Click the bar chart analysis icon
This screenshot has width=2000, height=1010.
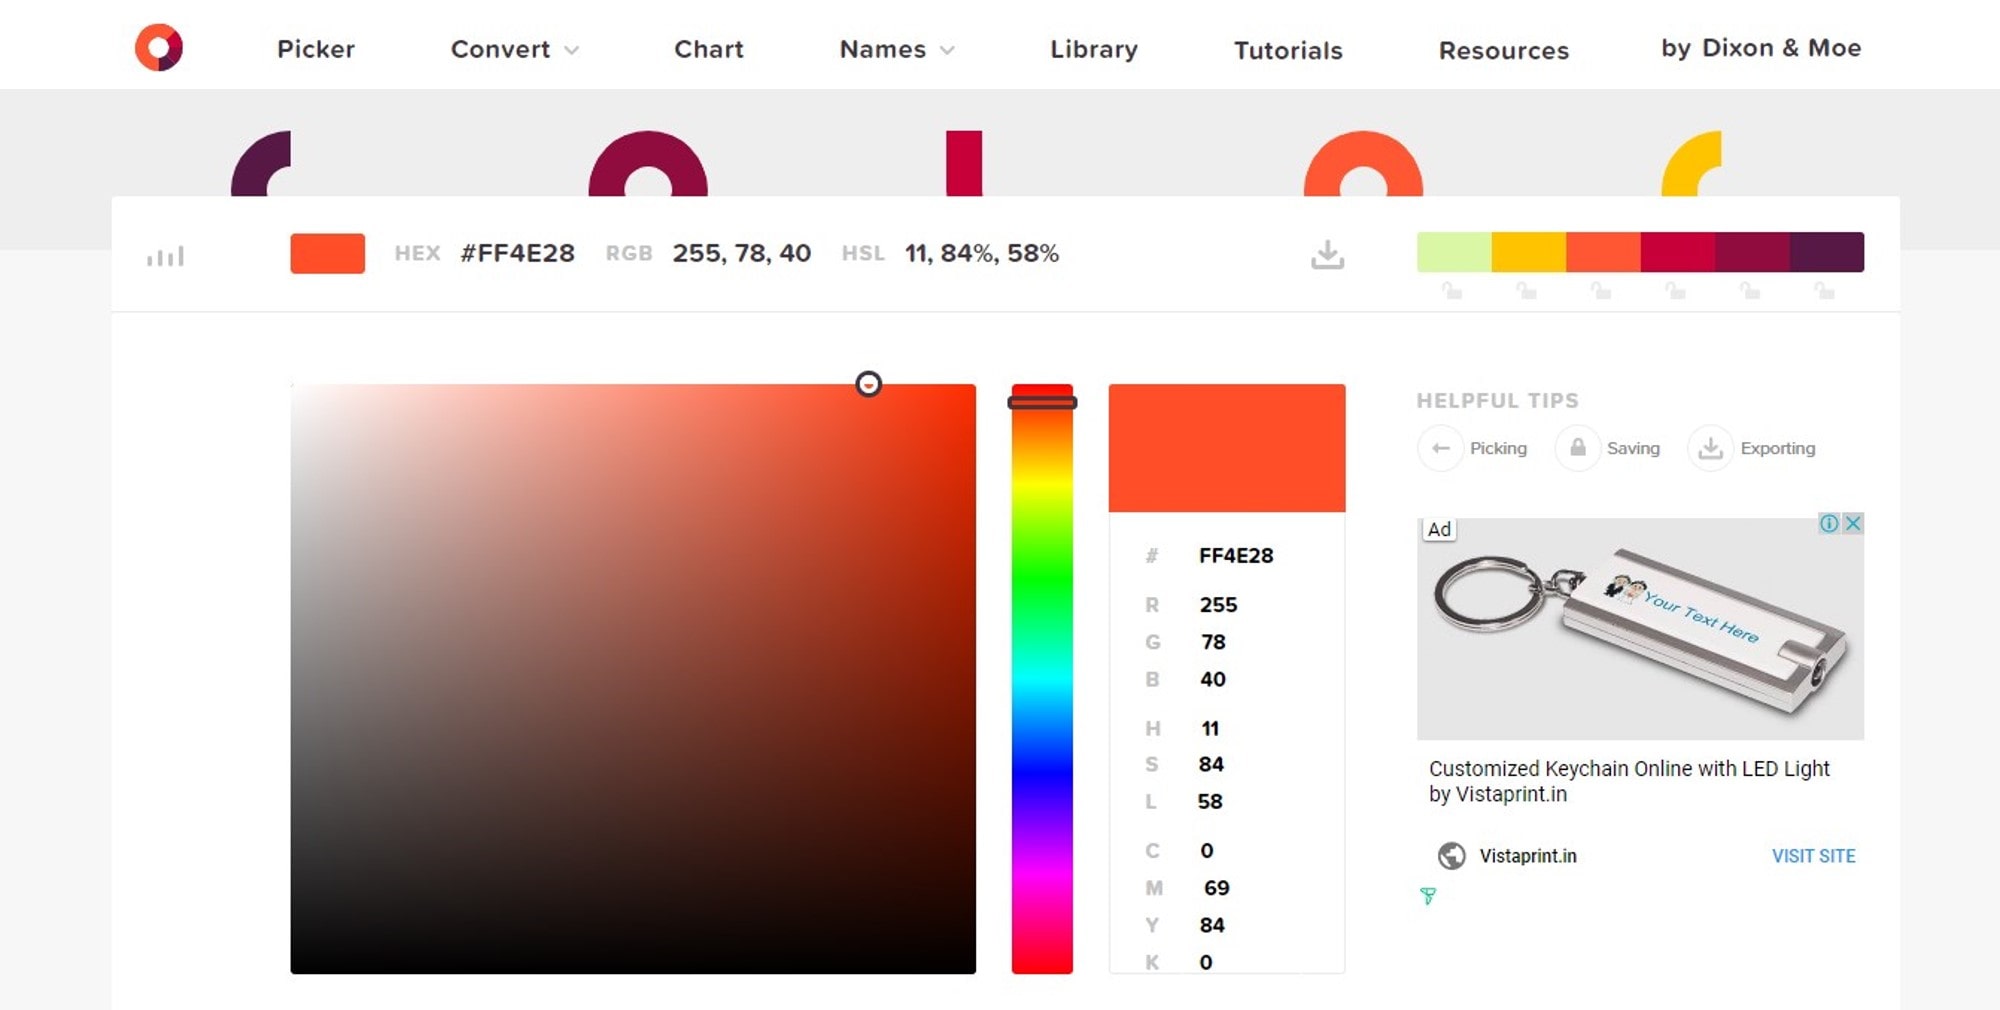tap(163, 255)
